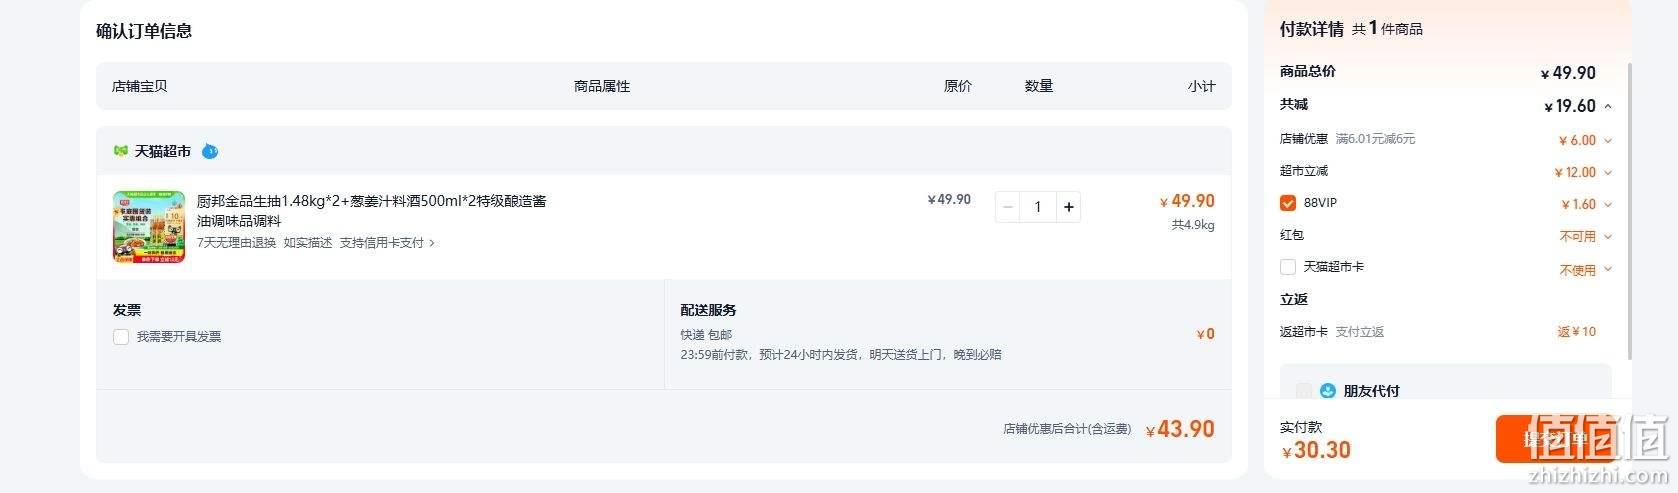Click the 返¥10 rebate amount
The image size is (1678, 493).
pos(1577,332)
